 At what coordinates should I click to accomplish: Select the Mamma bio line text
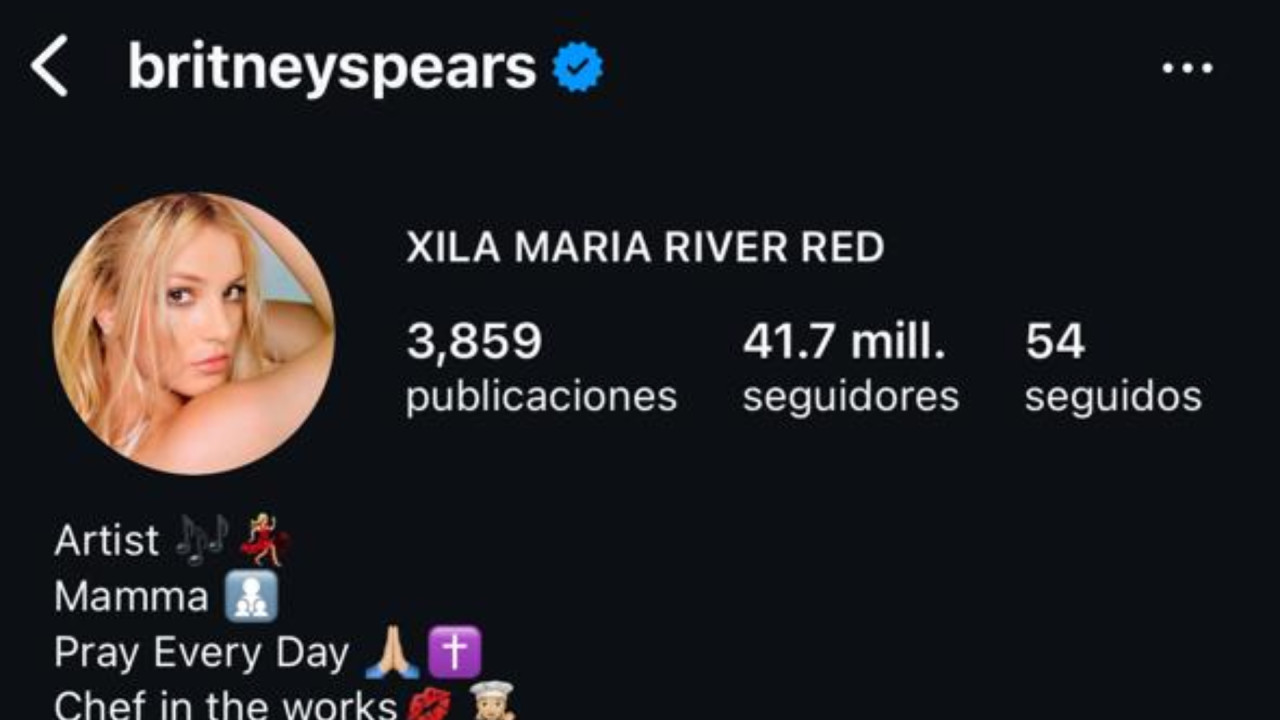131,597
